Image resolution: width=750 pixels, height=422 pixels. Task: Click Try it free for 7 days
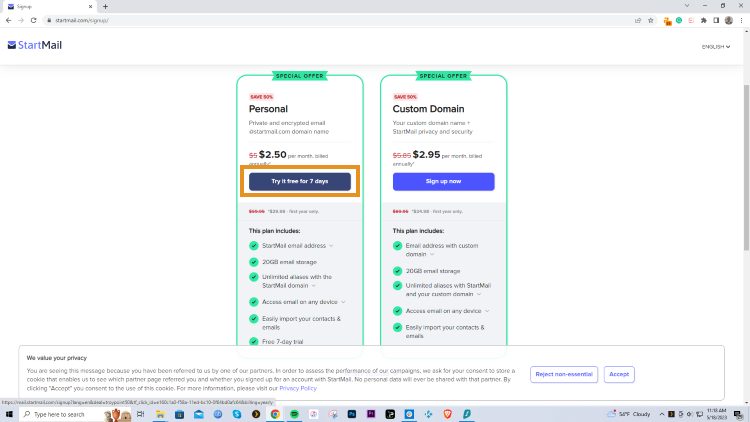pos(300,181)
